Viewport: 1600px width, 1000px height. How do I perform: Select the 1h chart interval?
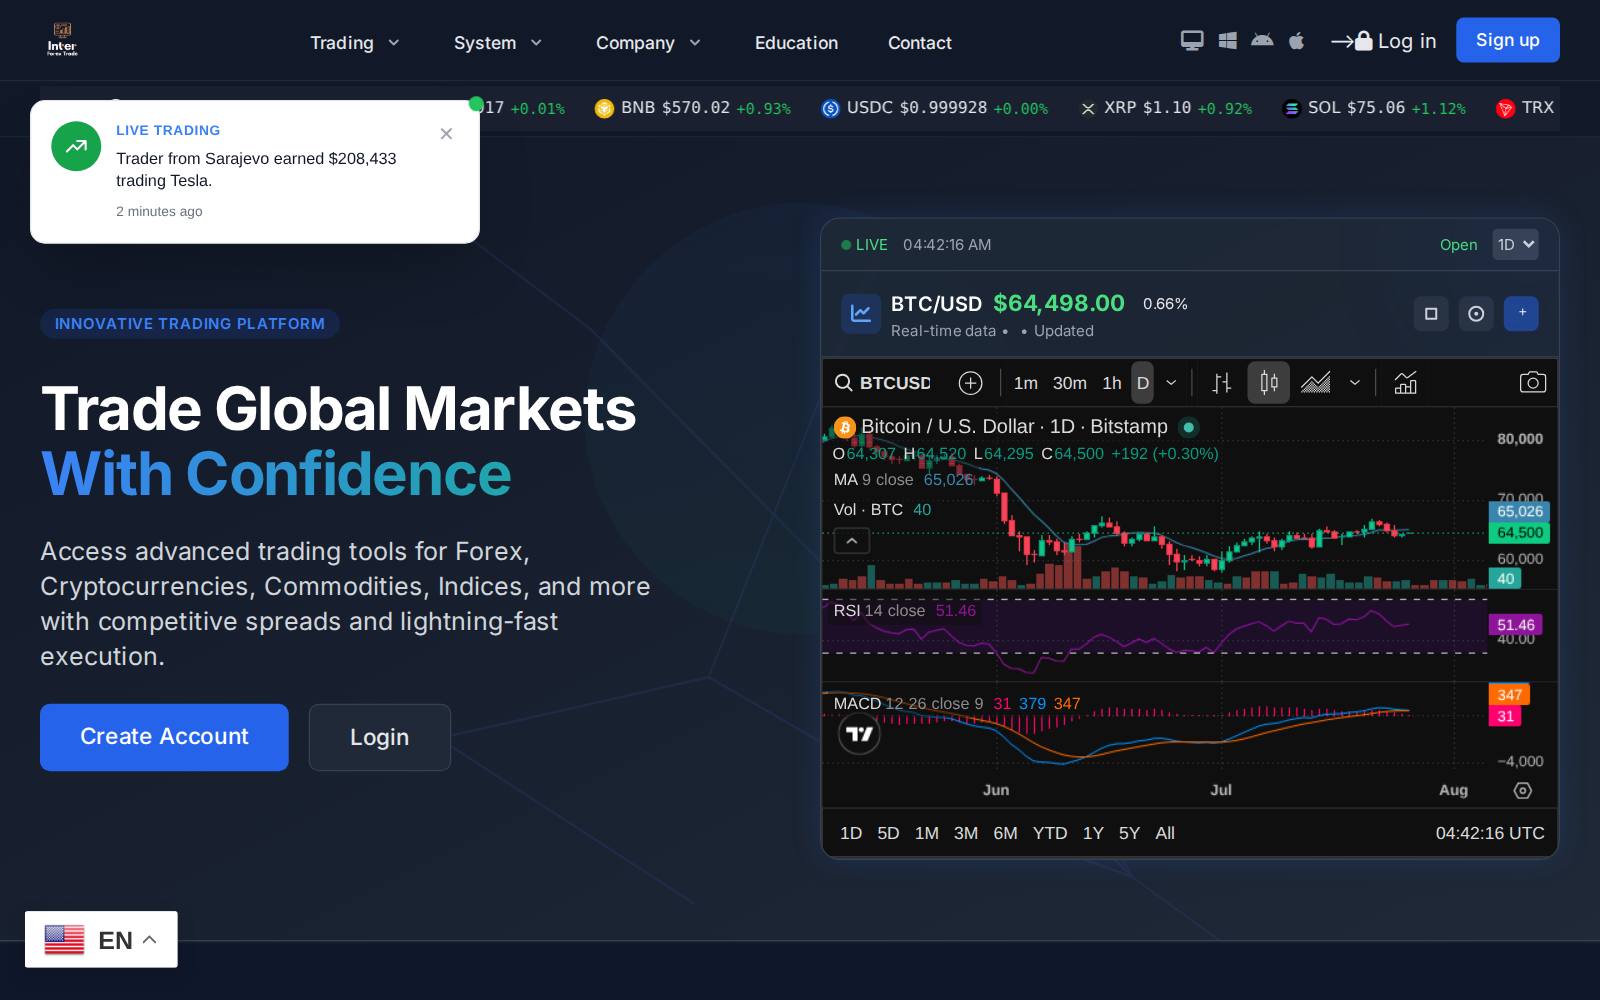point(1112,383)
